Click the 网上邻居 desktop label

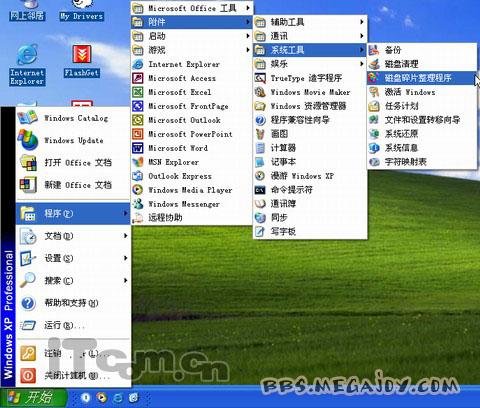27,16
